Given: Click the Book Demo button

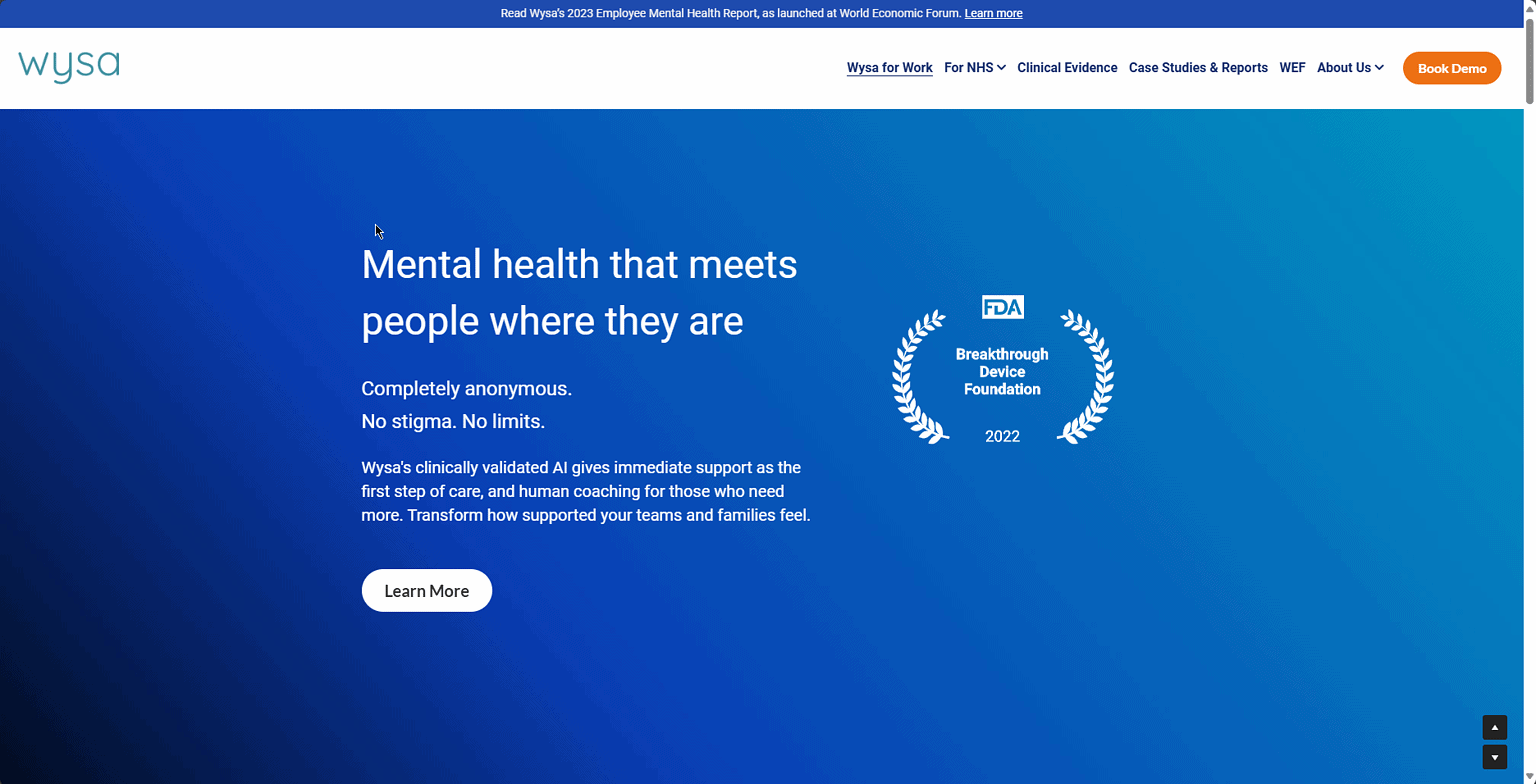Looking at the screenshot, I should 1452,68.
